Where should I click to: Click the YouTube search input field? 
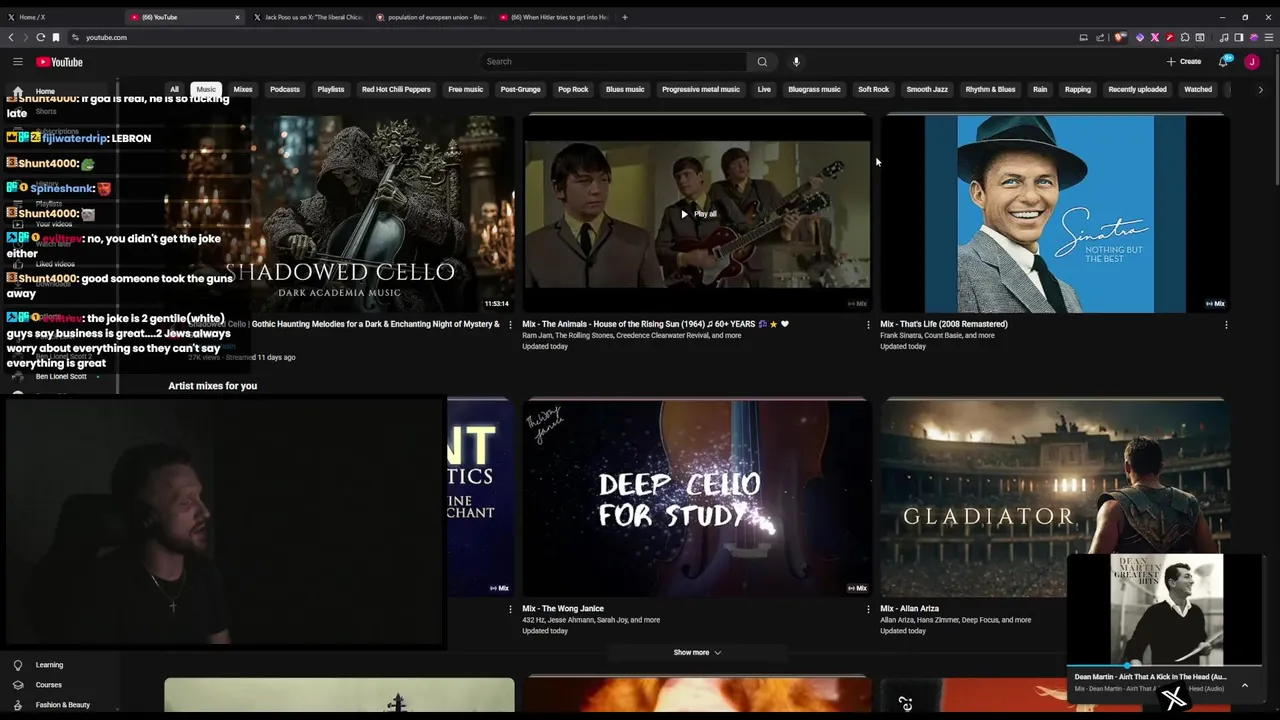point(612,62)
